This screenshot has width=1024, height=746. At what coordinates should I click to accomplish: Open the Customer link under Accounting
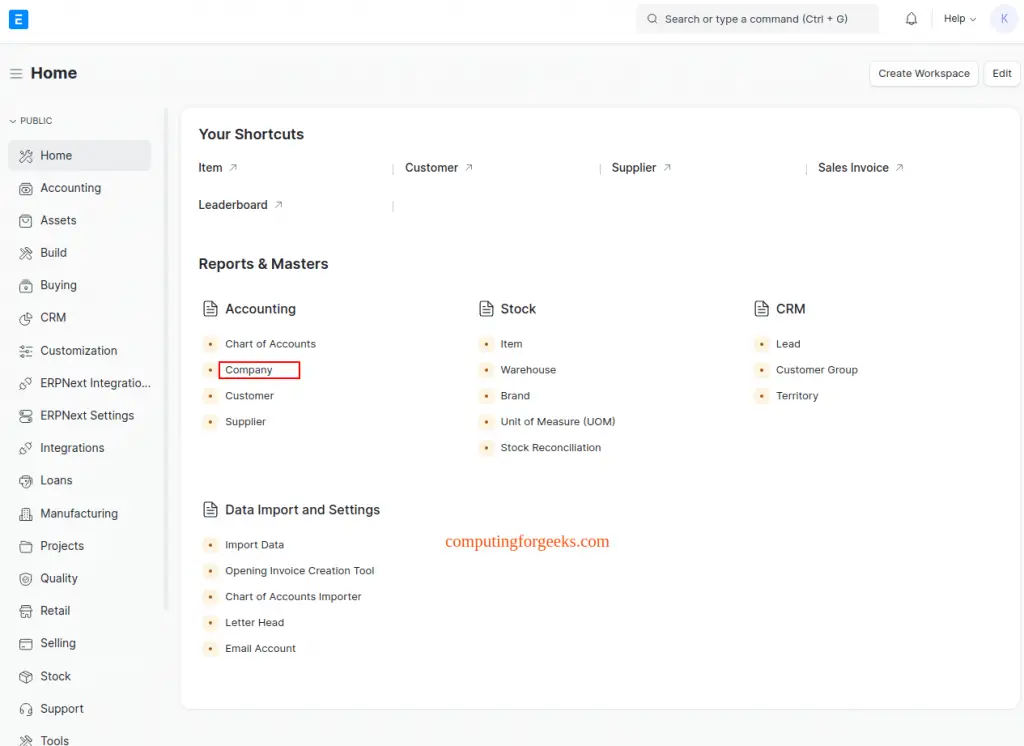tap(249, 396)
